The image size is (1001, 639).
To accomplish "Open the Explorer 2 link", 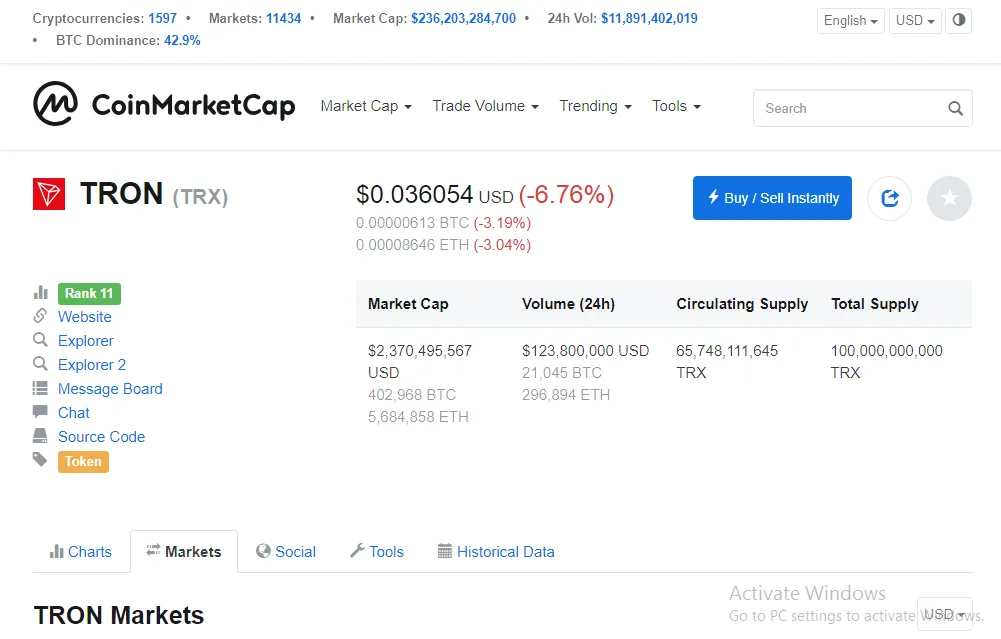I will coord(92,365).
